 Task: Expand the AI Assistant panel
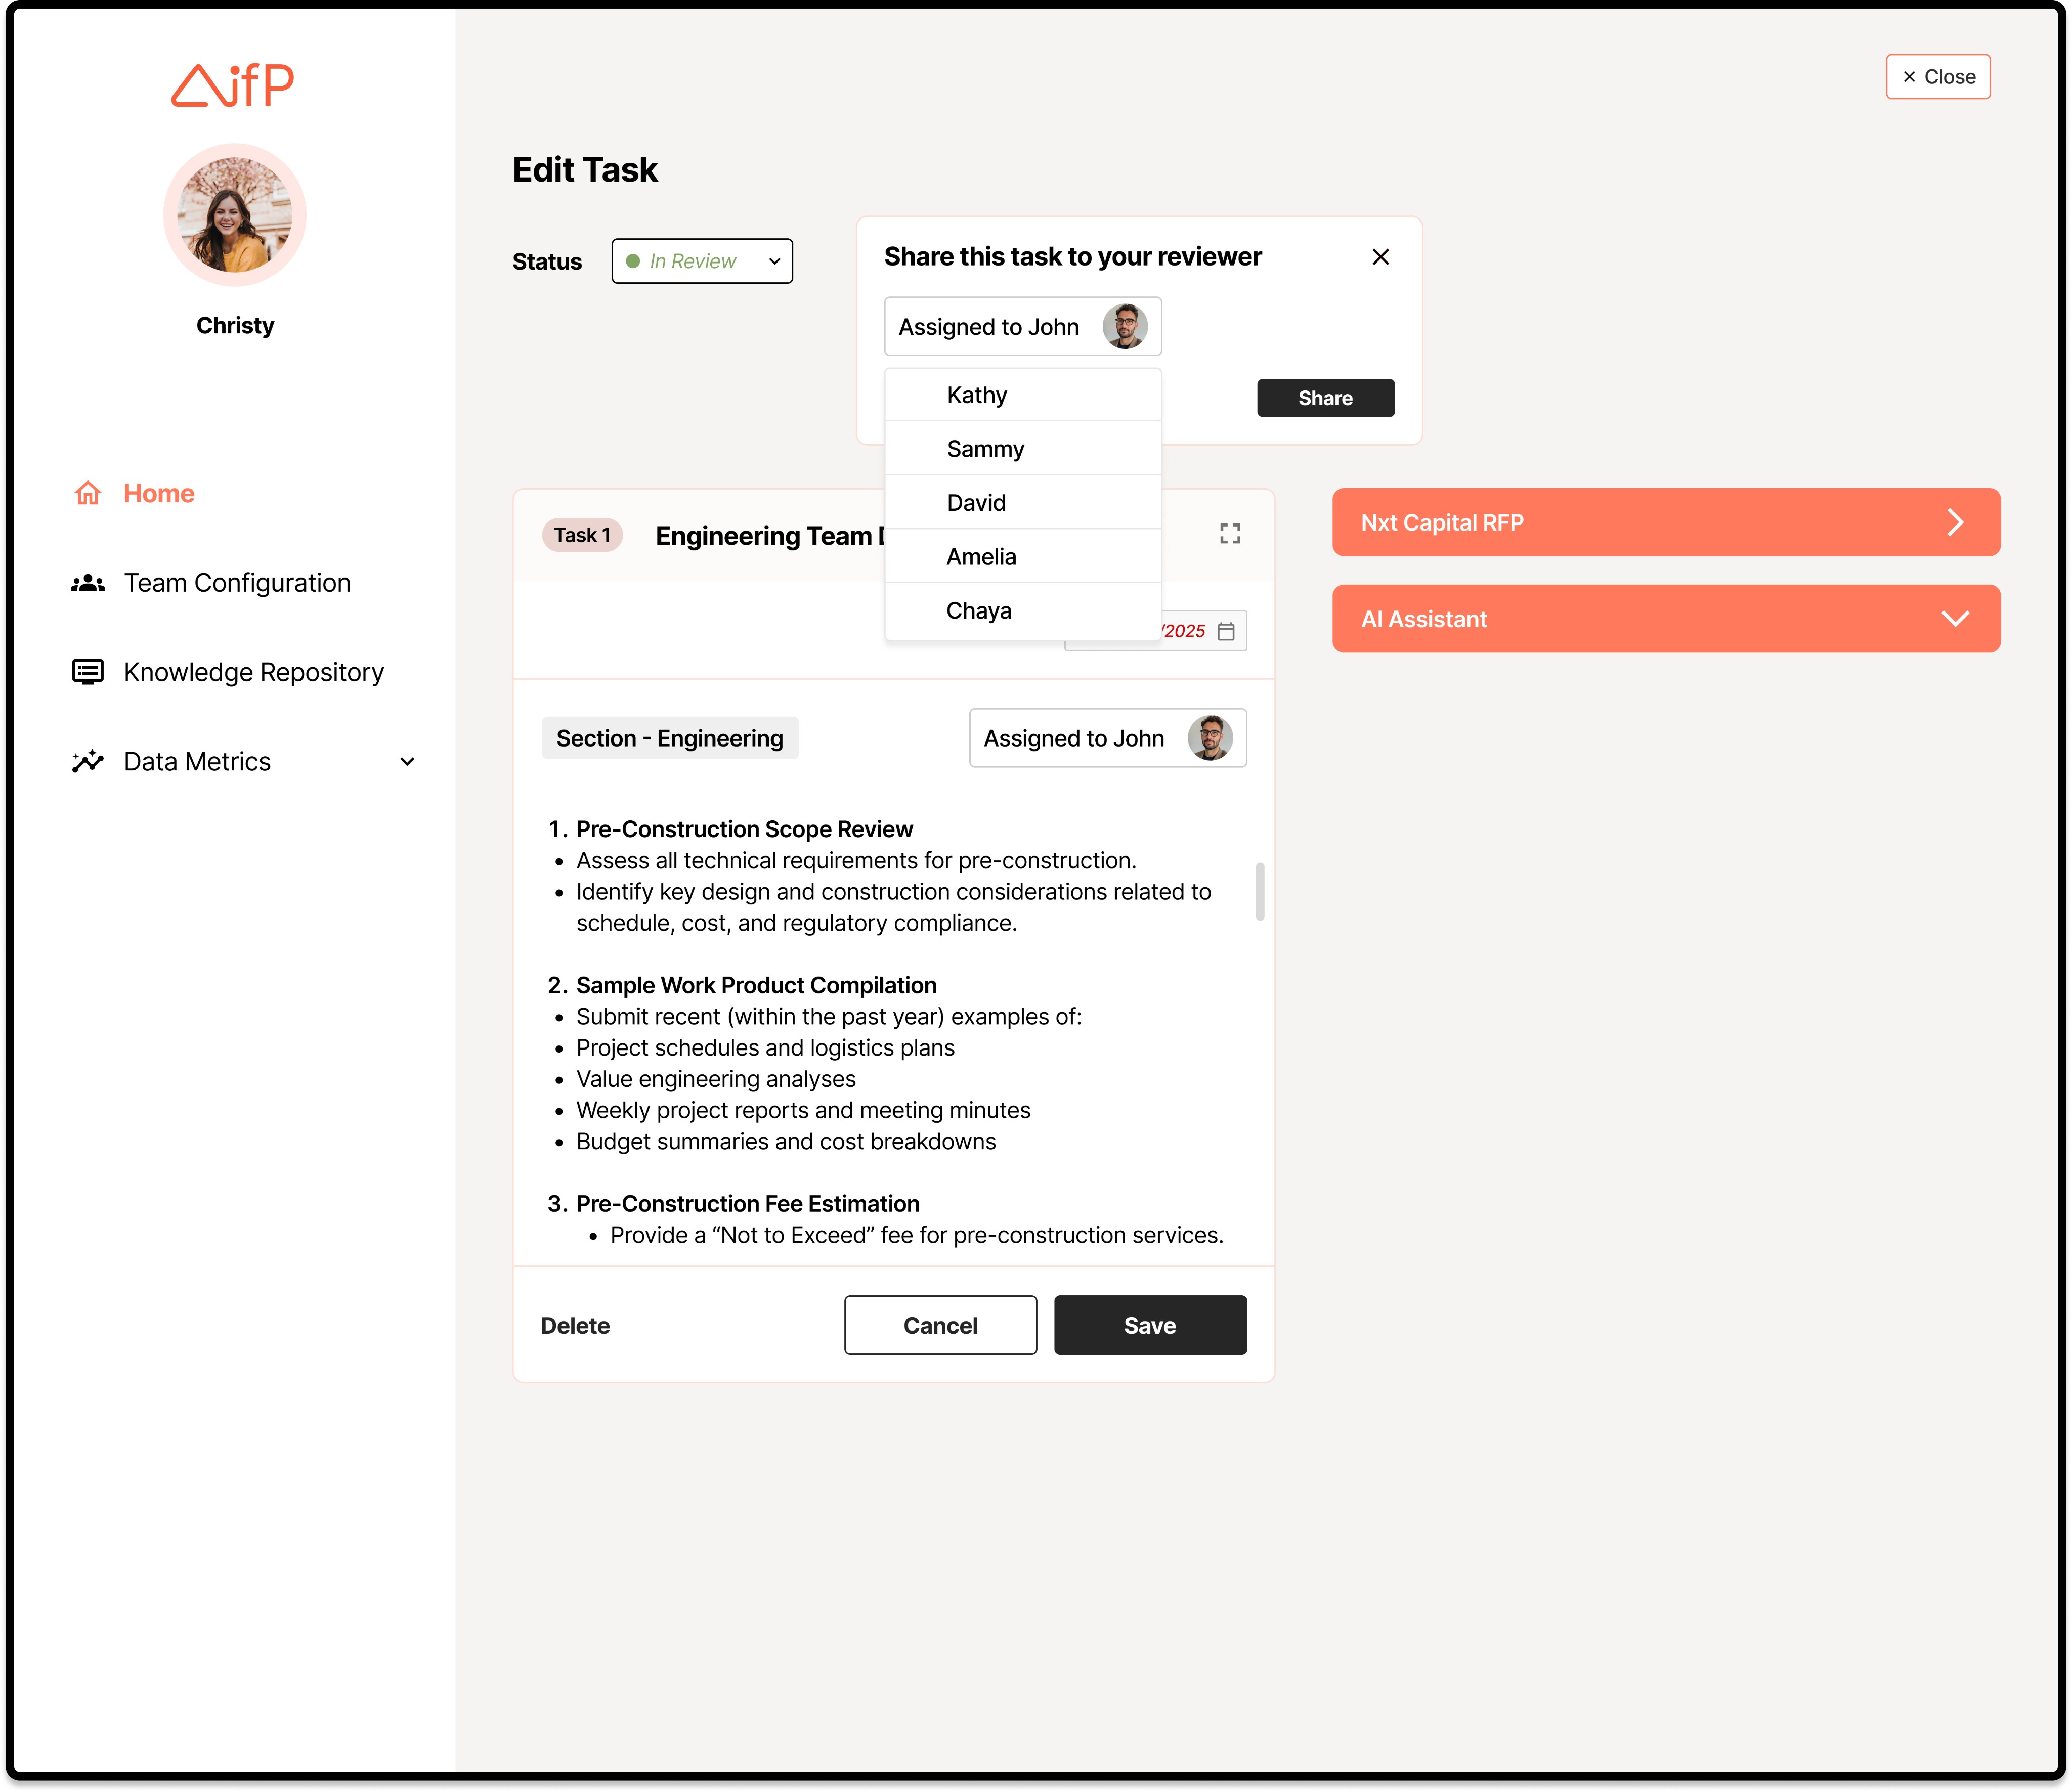[x=1954, y=619]
